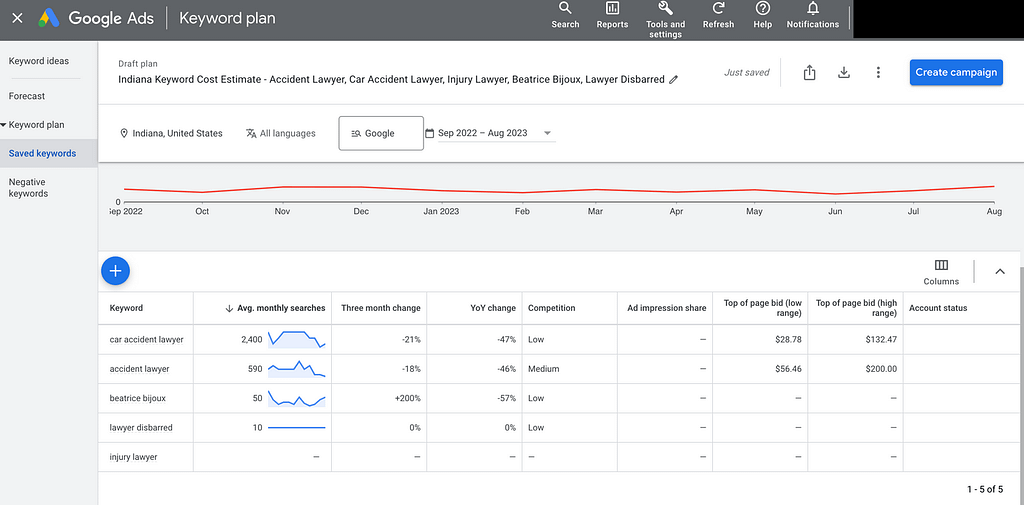This screenshot has height=505, width=1024.
Task: Open date range Sep 2022 – Aug 2023 dropdown
Action: coord(489,133)
